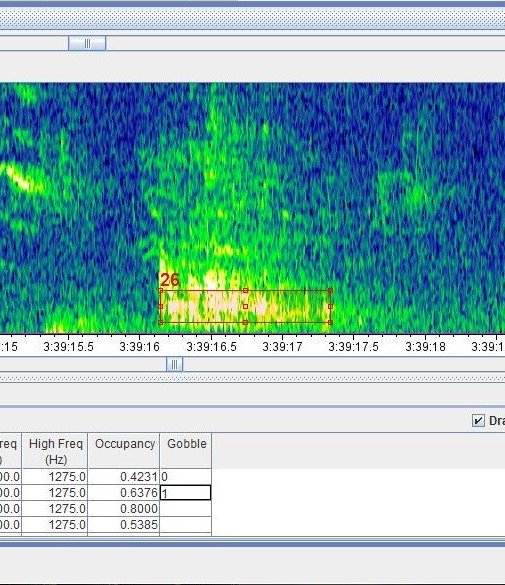Click bottom-left corner handle of selection 26

point(161,322)
